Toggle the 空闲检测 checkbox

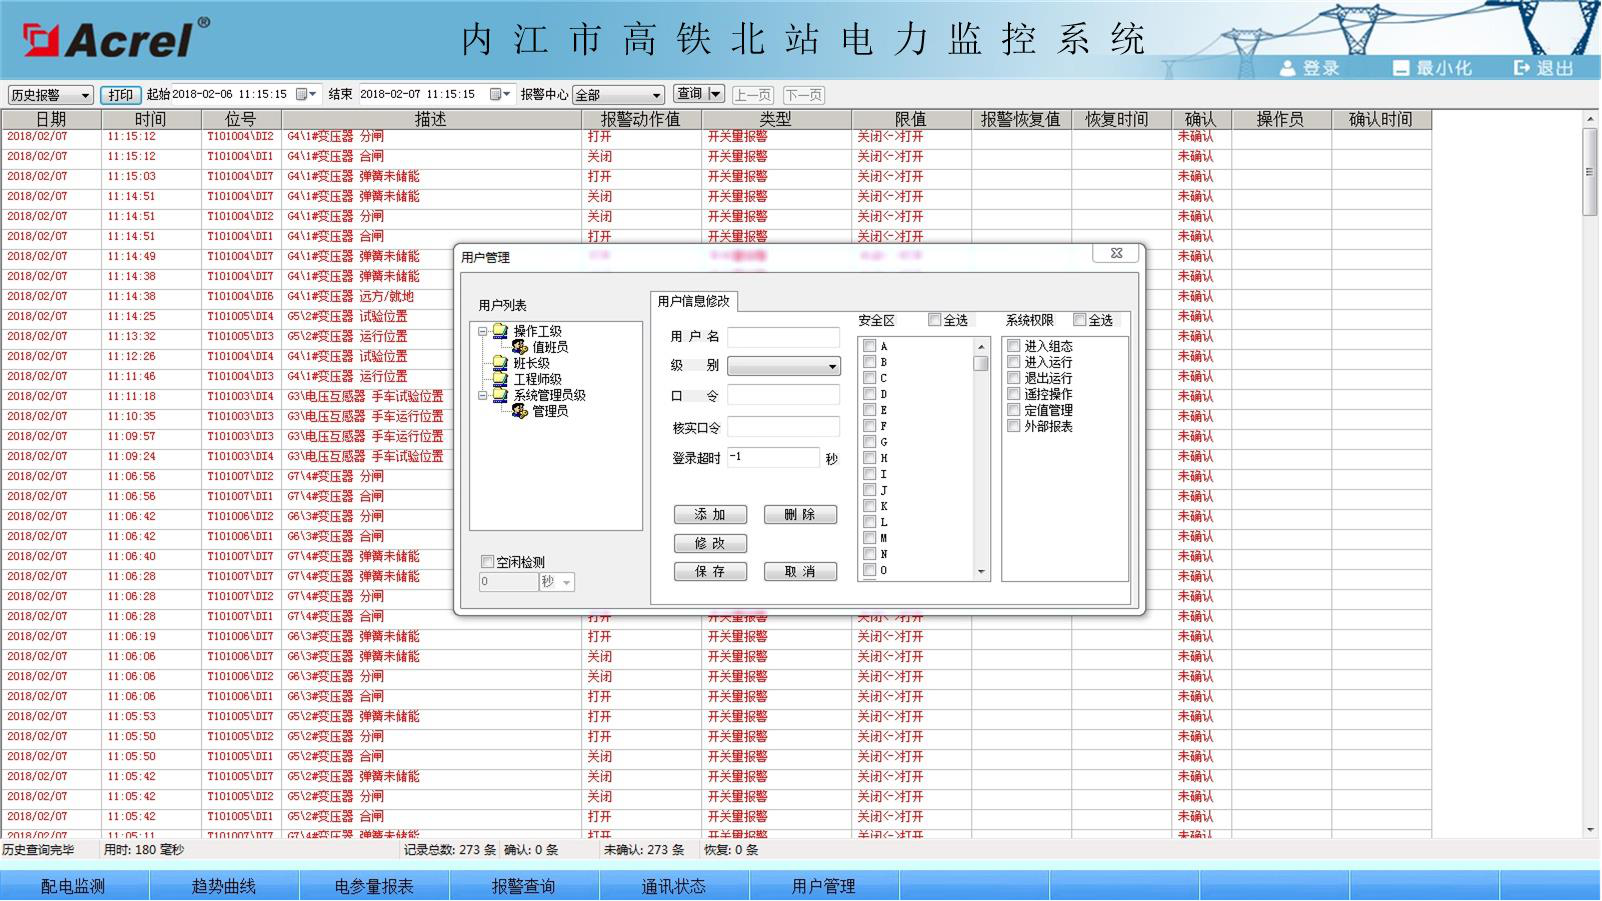pyautogui.click(x=487, y=562)
